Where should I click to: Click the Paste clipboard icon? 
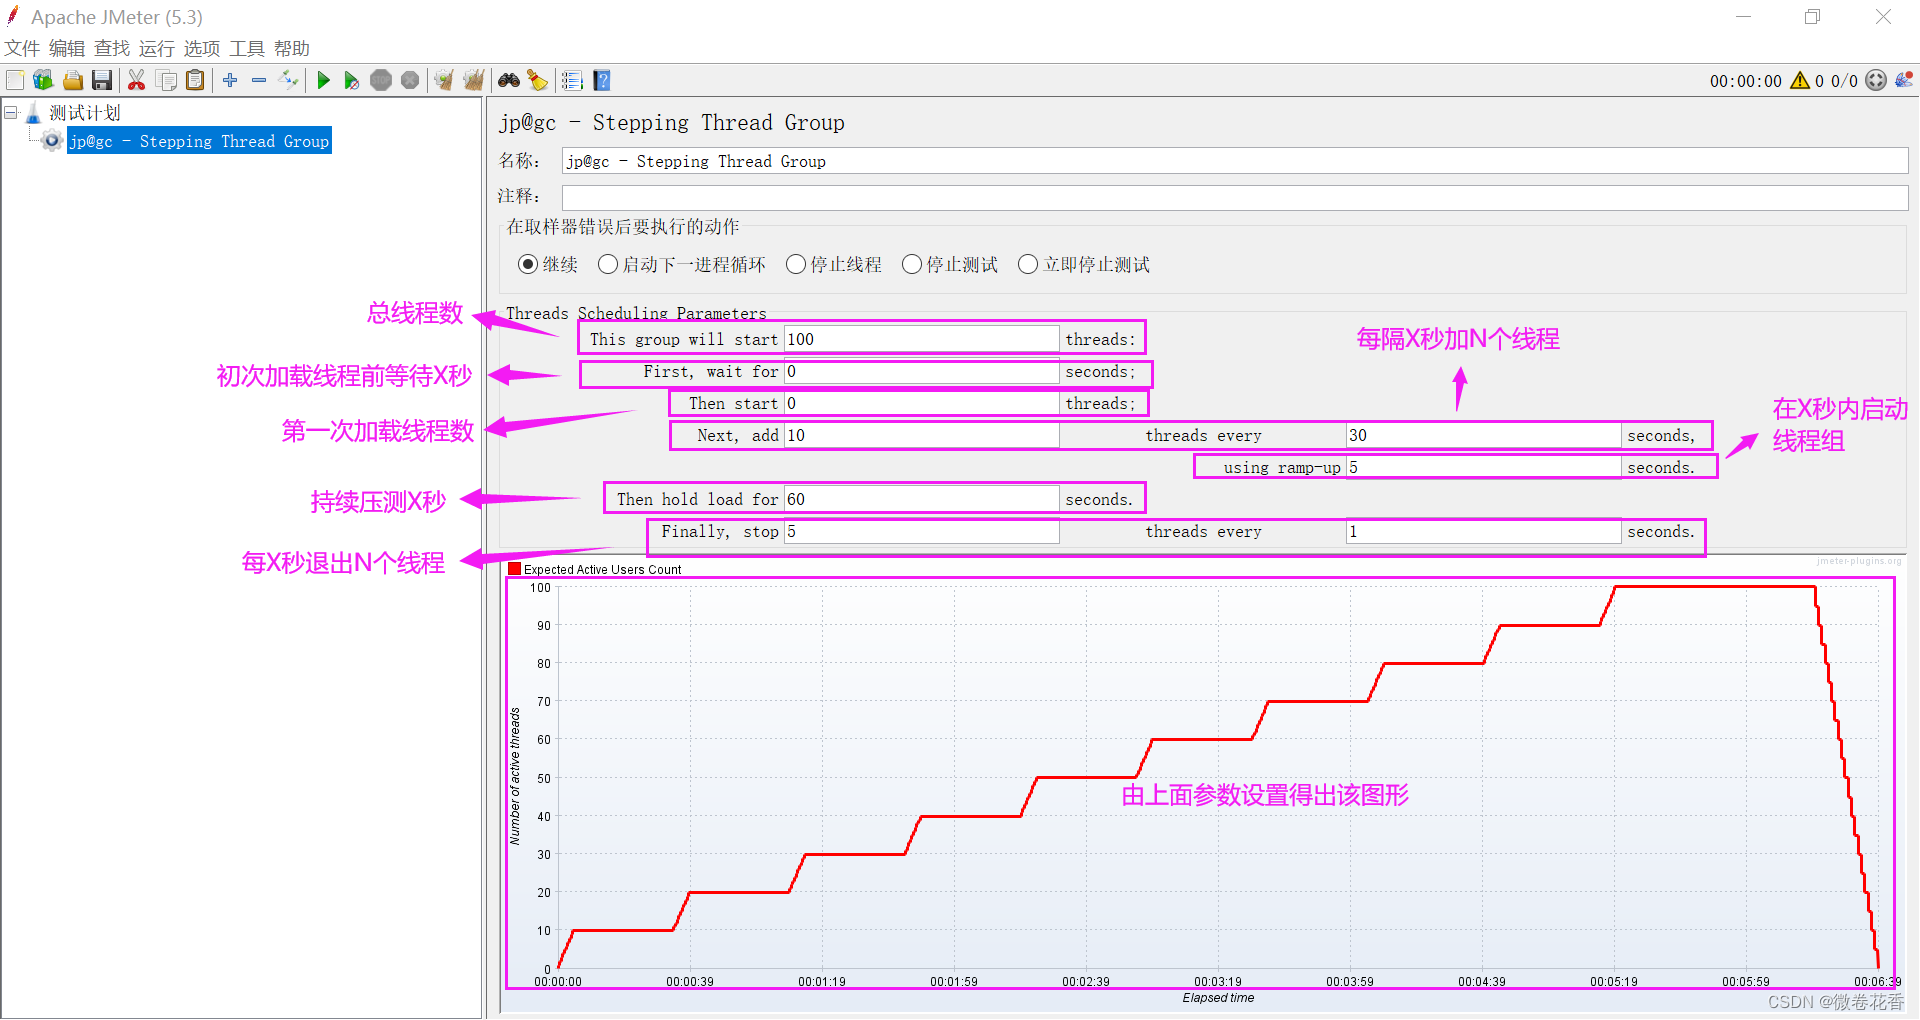[x=195, y=80]
